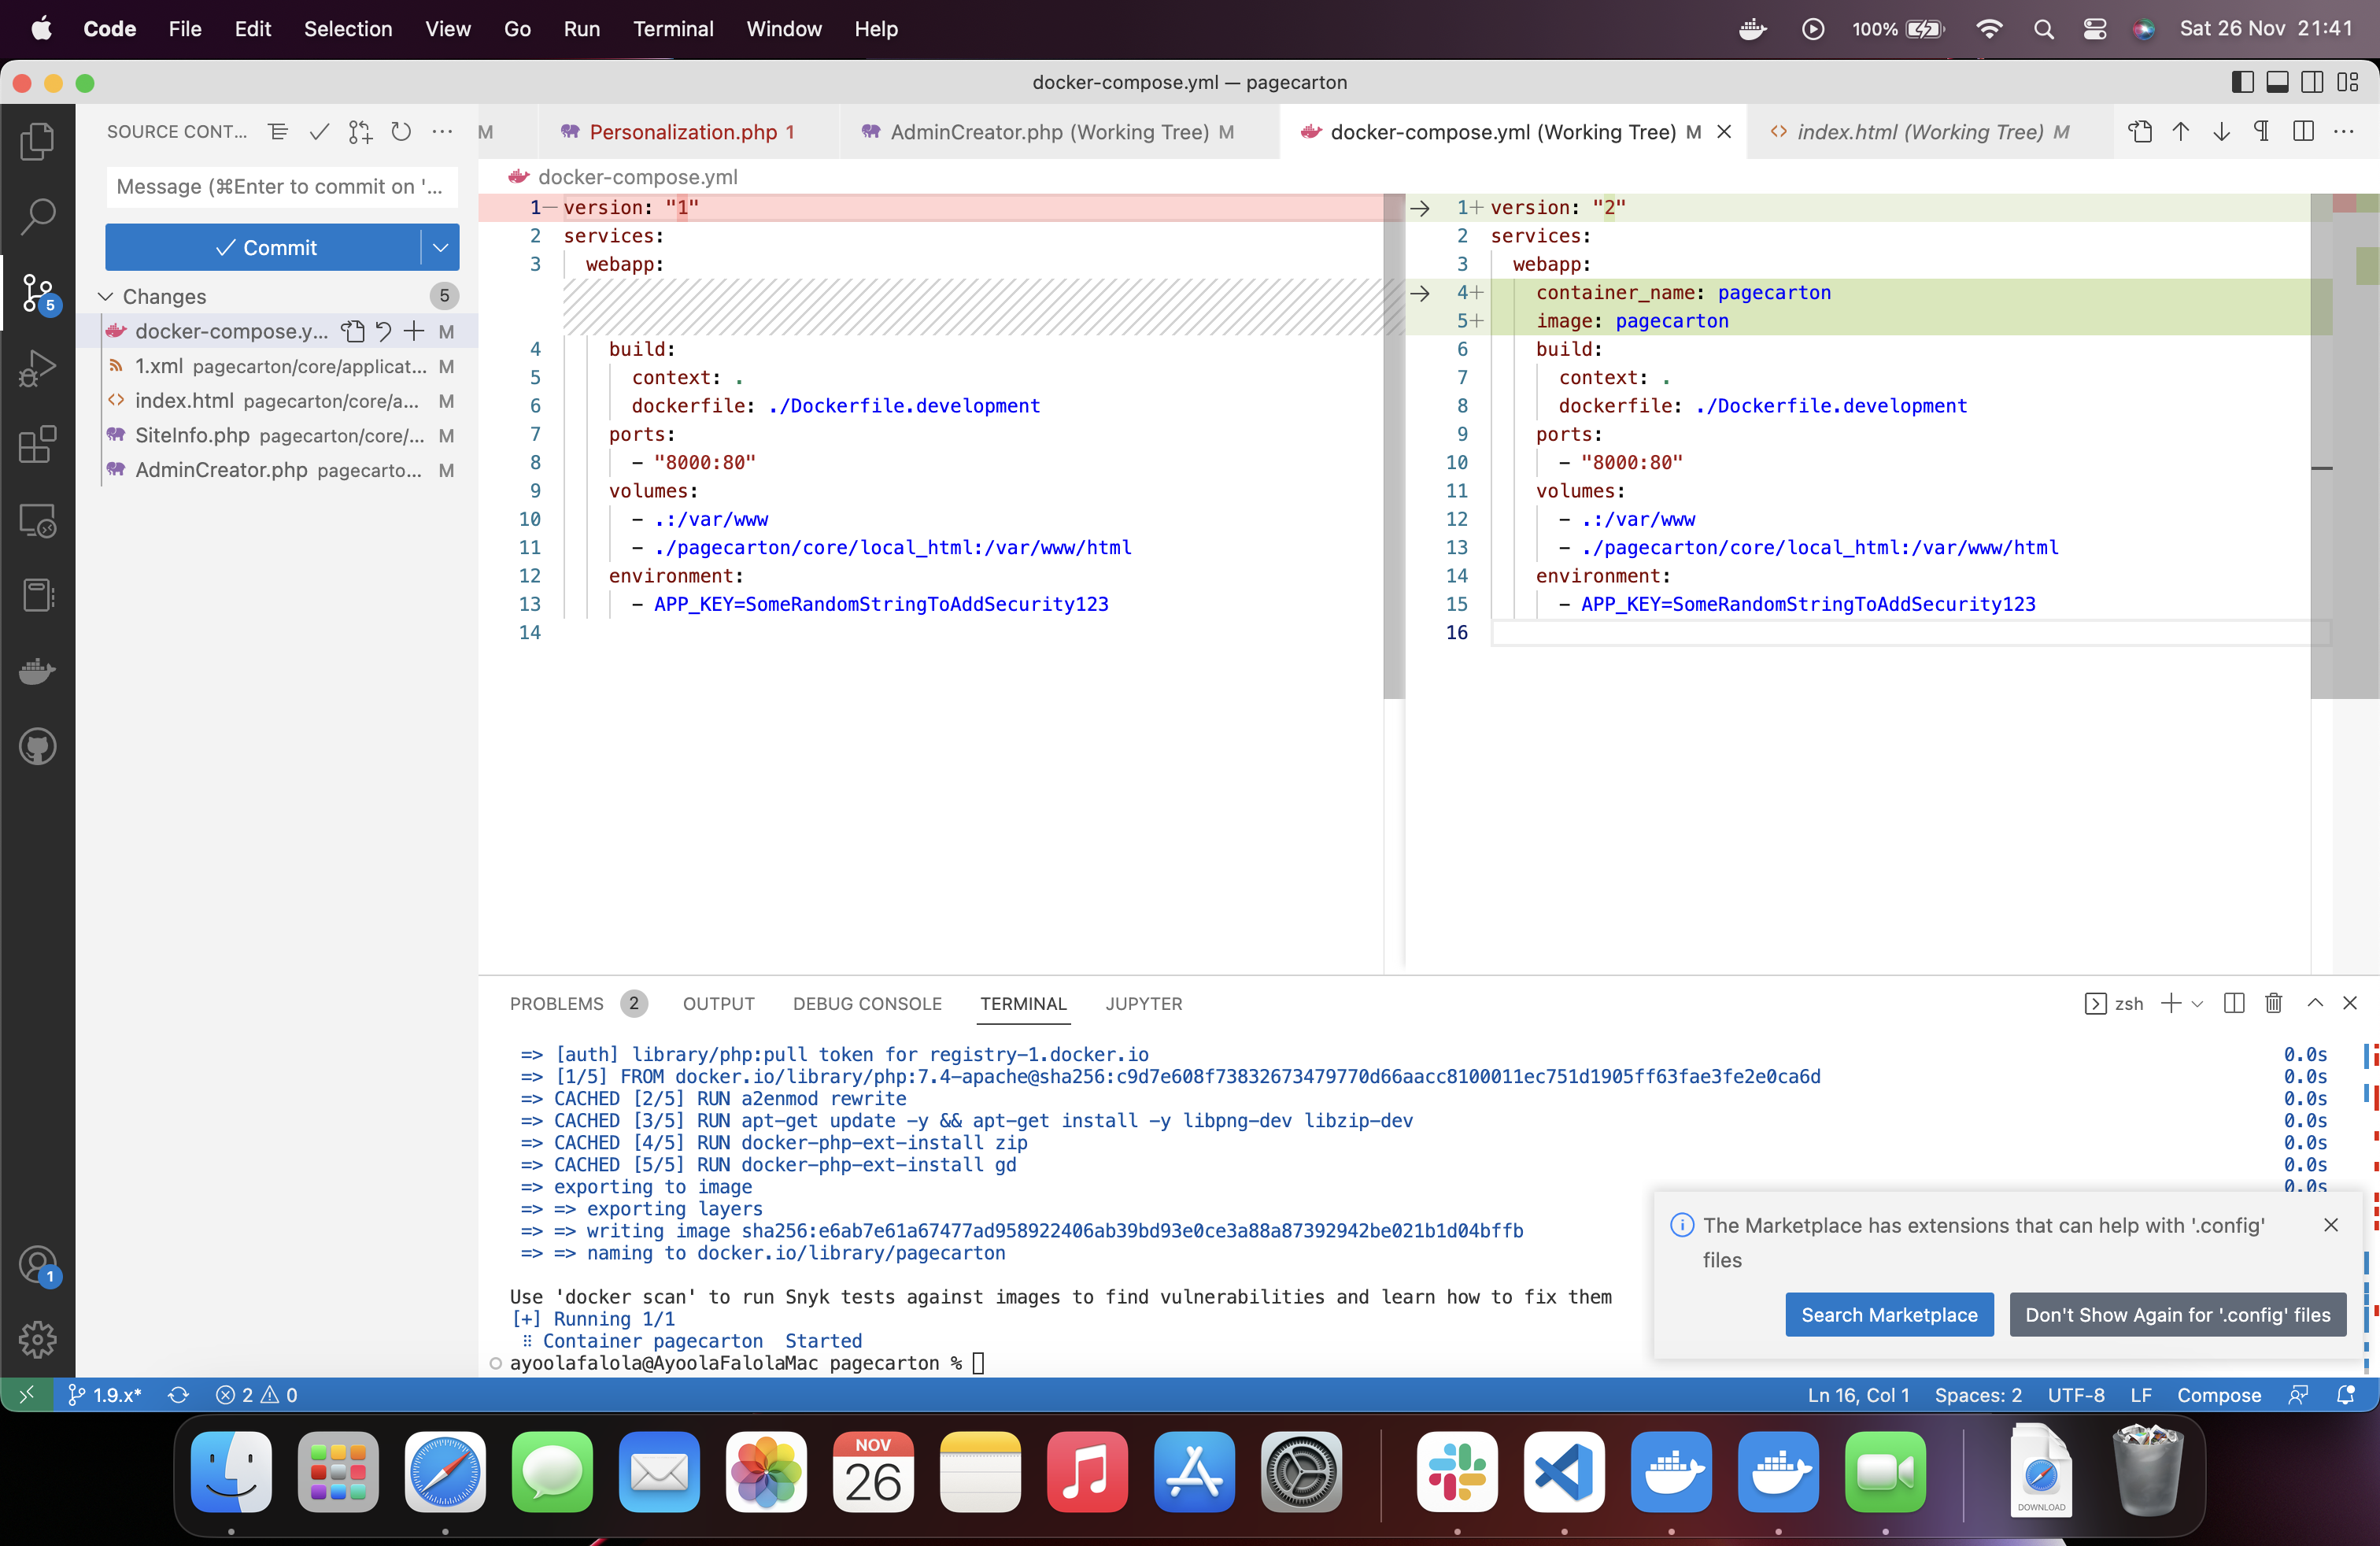Discard changes for docker-compose.yml

pos(383,331)
